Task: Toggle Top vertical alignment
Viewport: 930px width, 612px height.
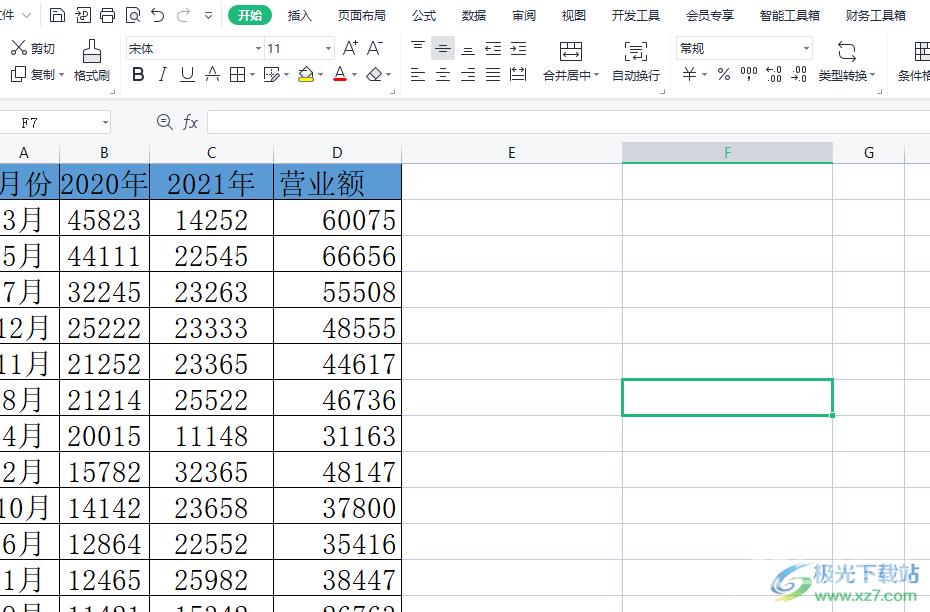Action: tap(418, 48)
